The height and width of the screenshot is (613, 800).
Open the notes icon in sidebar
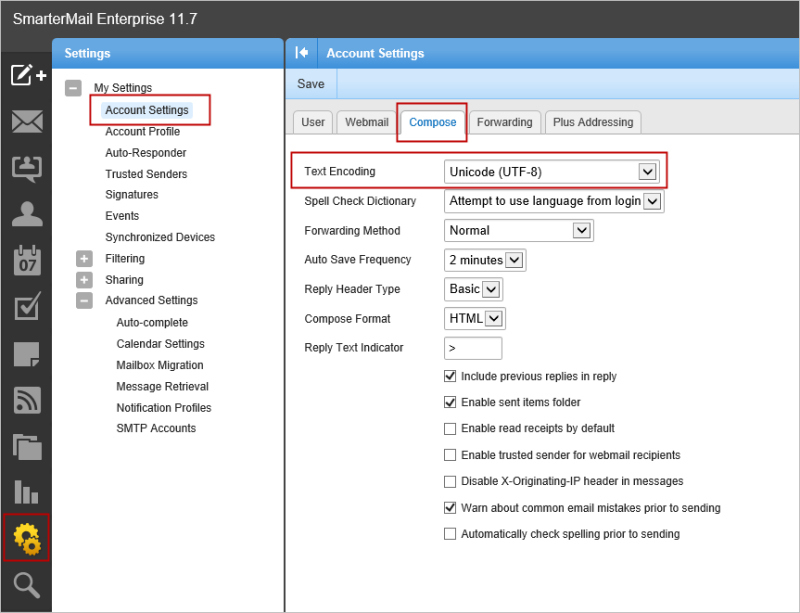point(27,354)
